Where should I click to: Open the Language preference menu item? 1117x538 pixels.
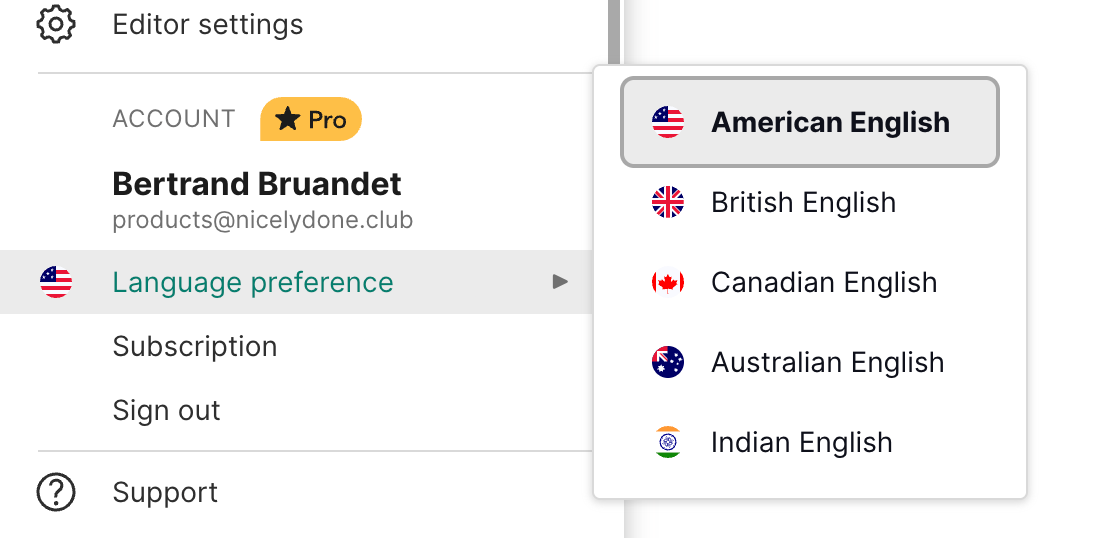coord(253,282)
